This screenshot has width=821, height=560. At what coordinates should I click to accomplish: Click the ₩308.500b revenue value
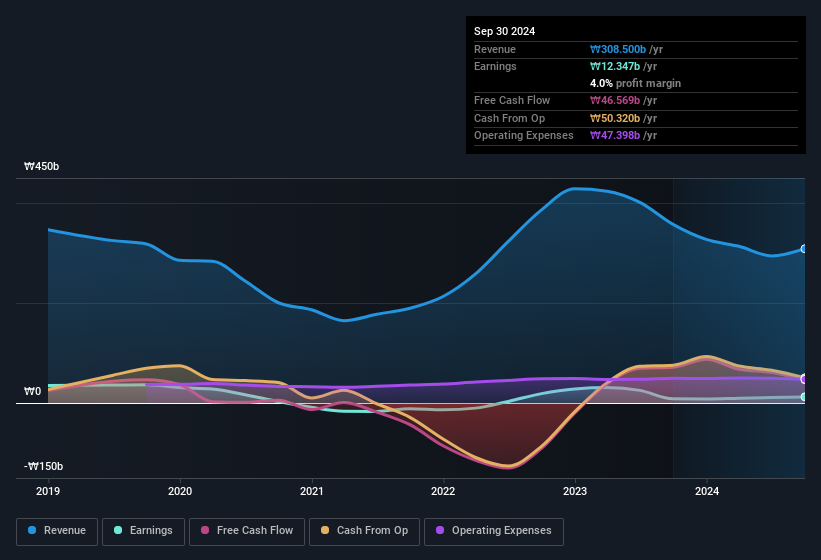tap(618, 49)
